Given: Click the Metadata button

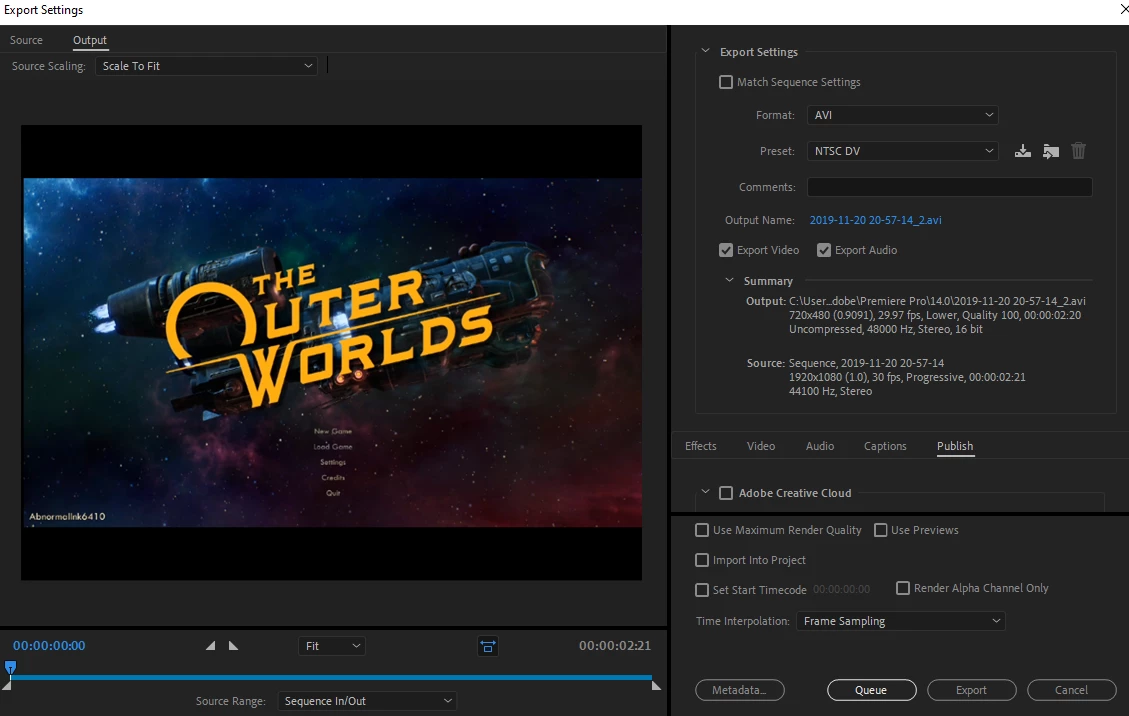Looking at the screenshot, I should (x=739, y=690).
